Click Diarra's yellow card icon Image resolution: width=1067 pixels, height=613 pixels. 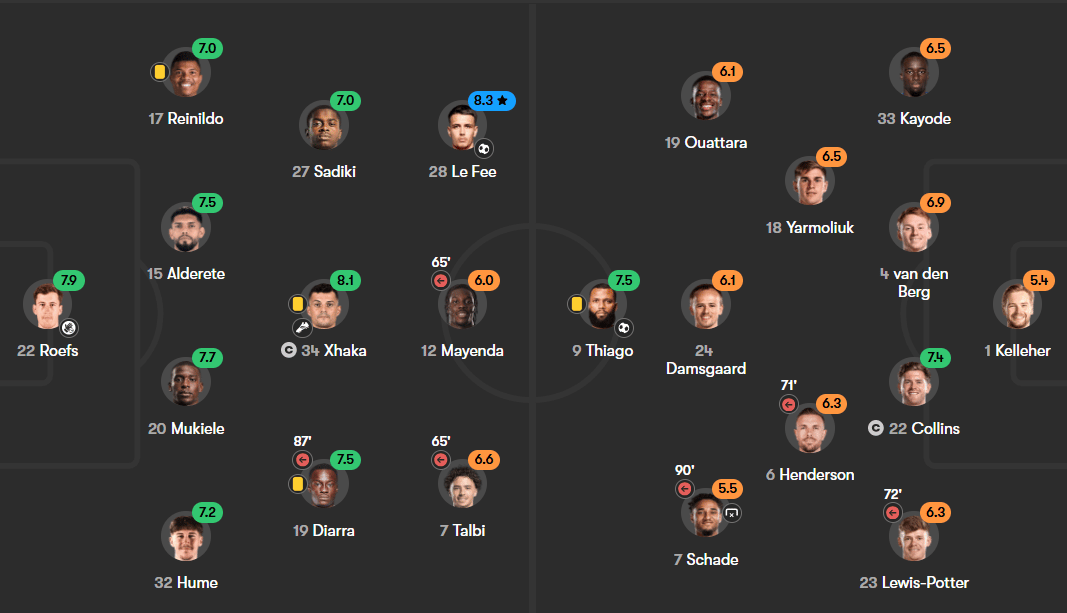(x=297, y=484)
